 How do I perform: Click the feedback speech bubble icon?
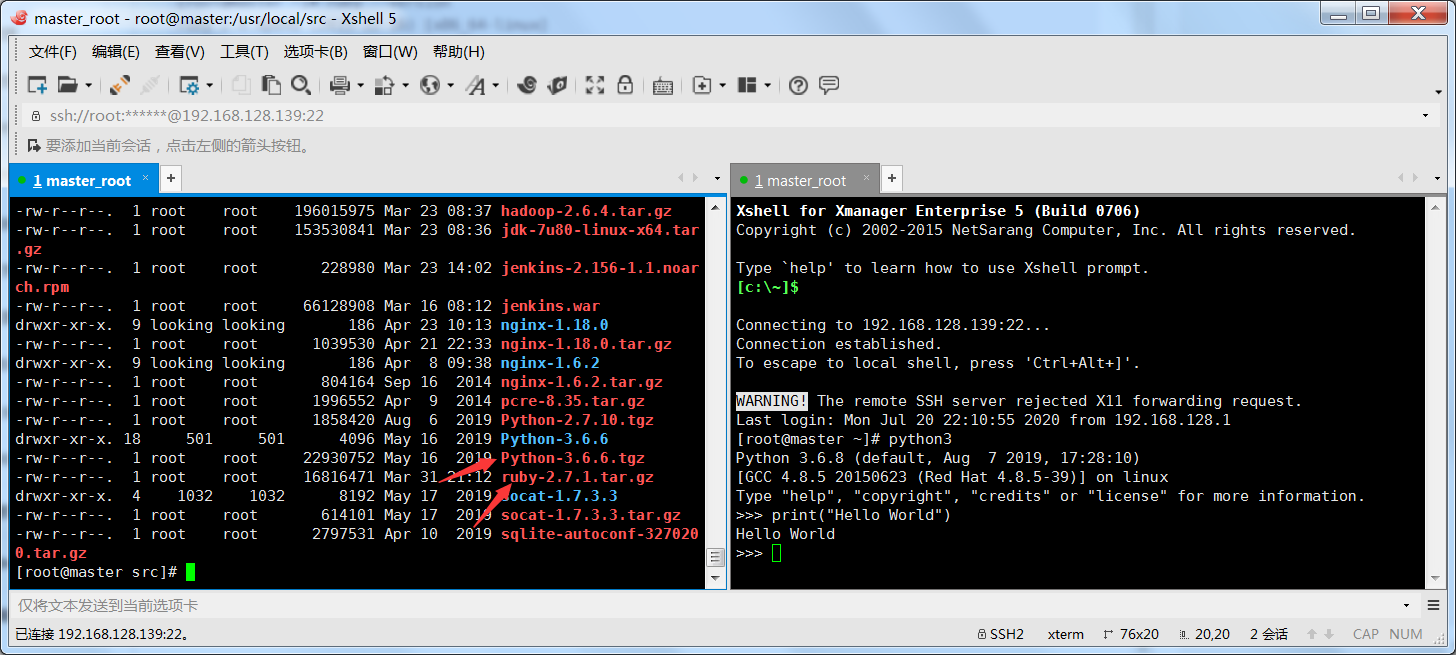829,85
